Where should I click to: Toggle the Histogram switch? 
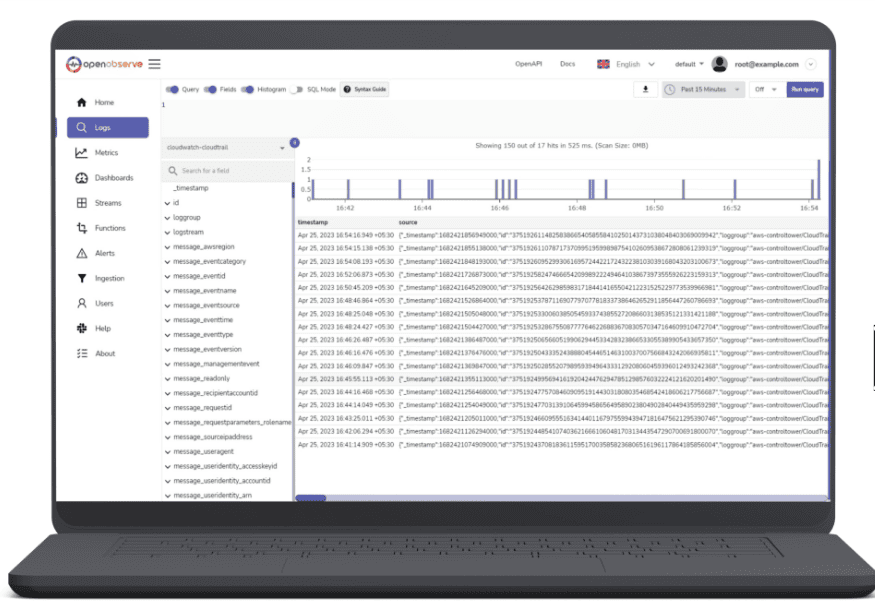pyautogui.click(x=248, y=89)
